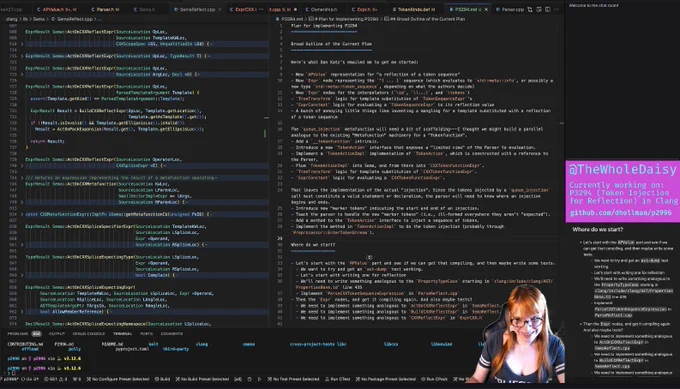Expand folded code at line 723
The image size is (680, 389).
22,74
